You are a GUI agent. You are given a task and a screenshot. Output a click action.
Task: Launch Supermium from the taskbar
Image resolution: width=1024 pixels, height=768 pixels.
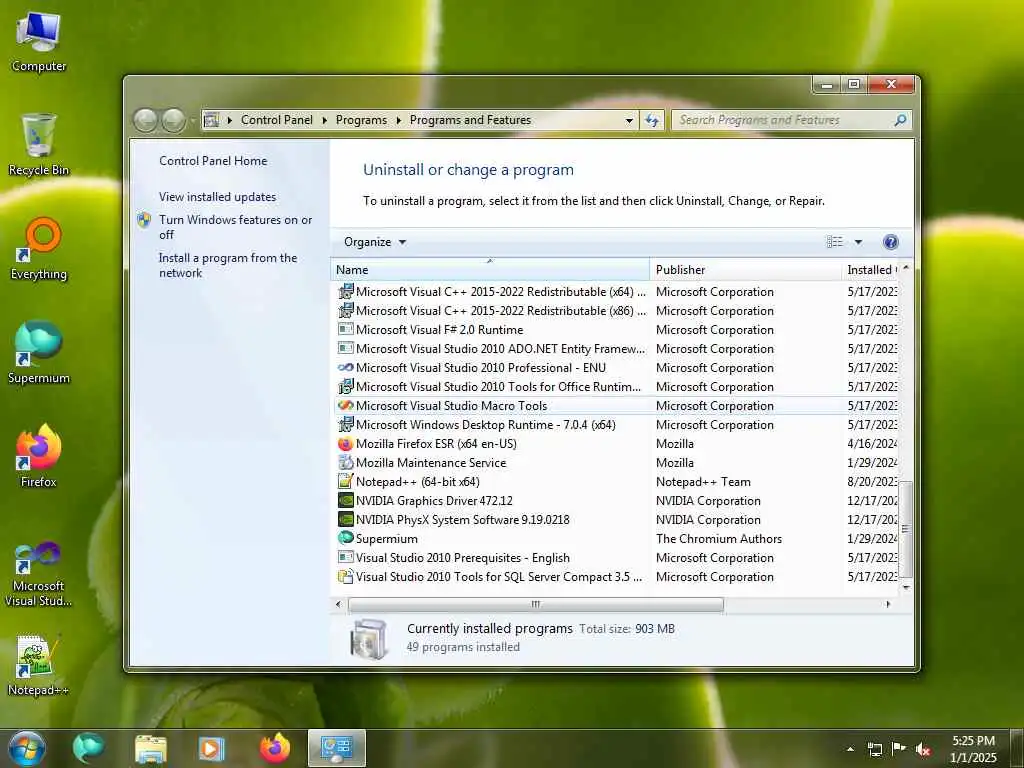pos(88,748)
